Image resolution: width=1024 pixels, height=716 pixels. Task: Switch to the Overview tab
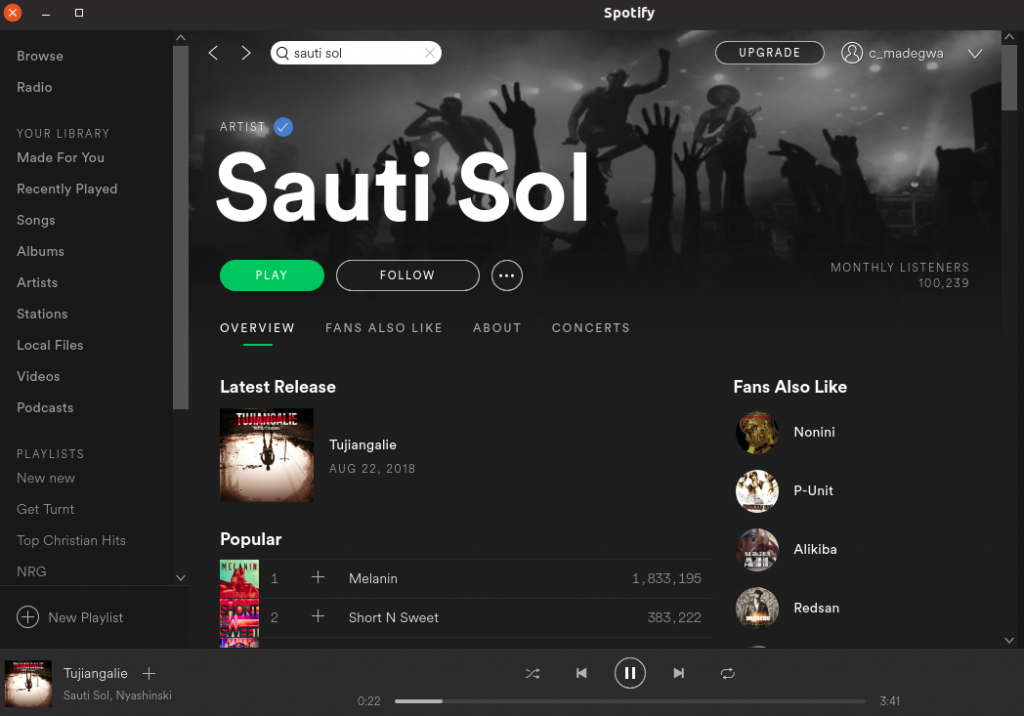click(x=257, y=328)
